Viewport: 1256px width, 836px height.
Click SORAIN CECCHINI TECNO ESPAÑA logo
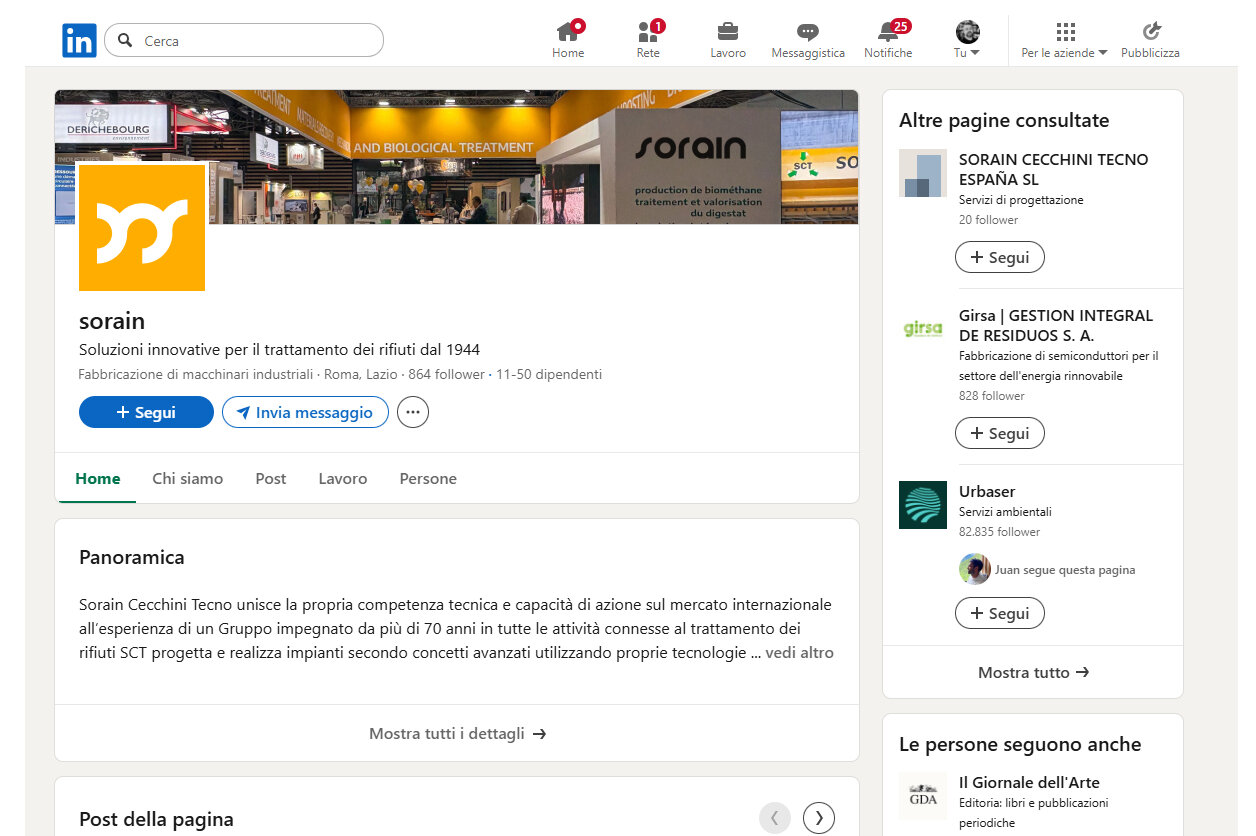click(922, 173)
